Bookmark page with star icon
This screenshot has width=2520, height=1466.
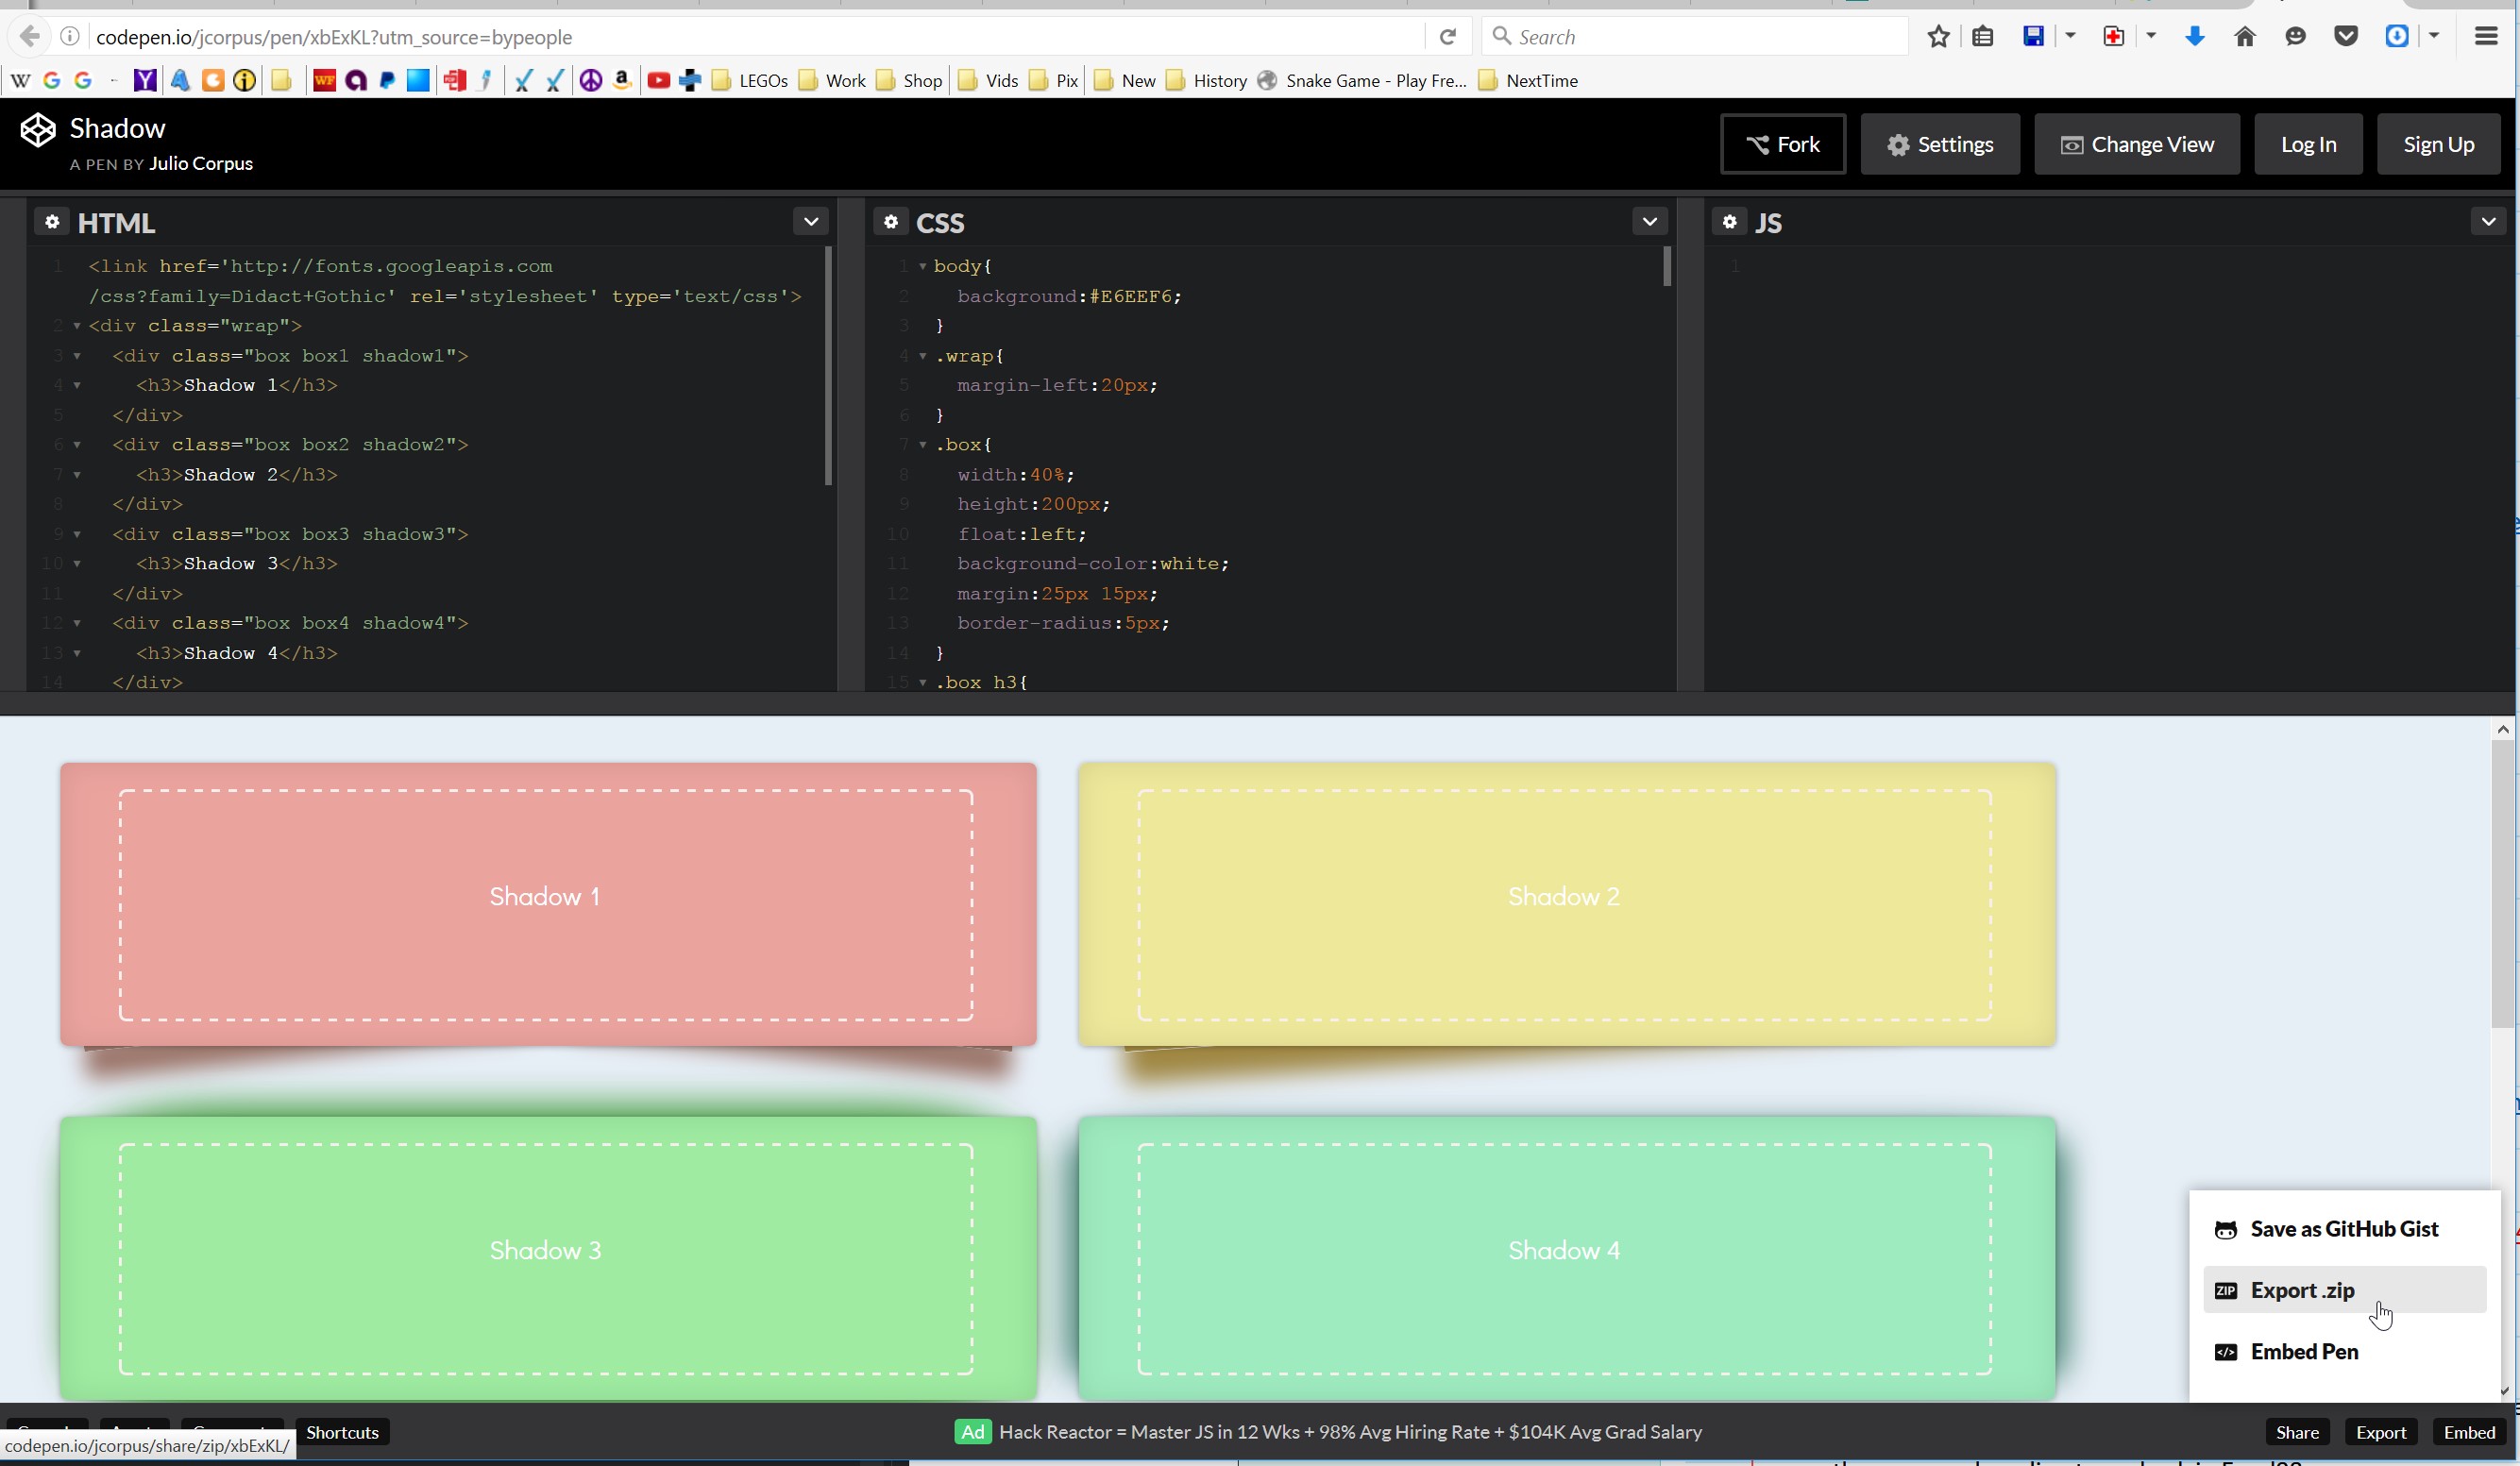click(1938, 37)
